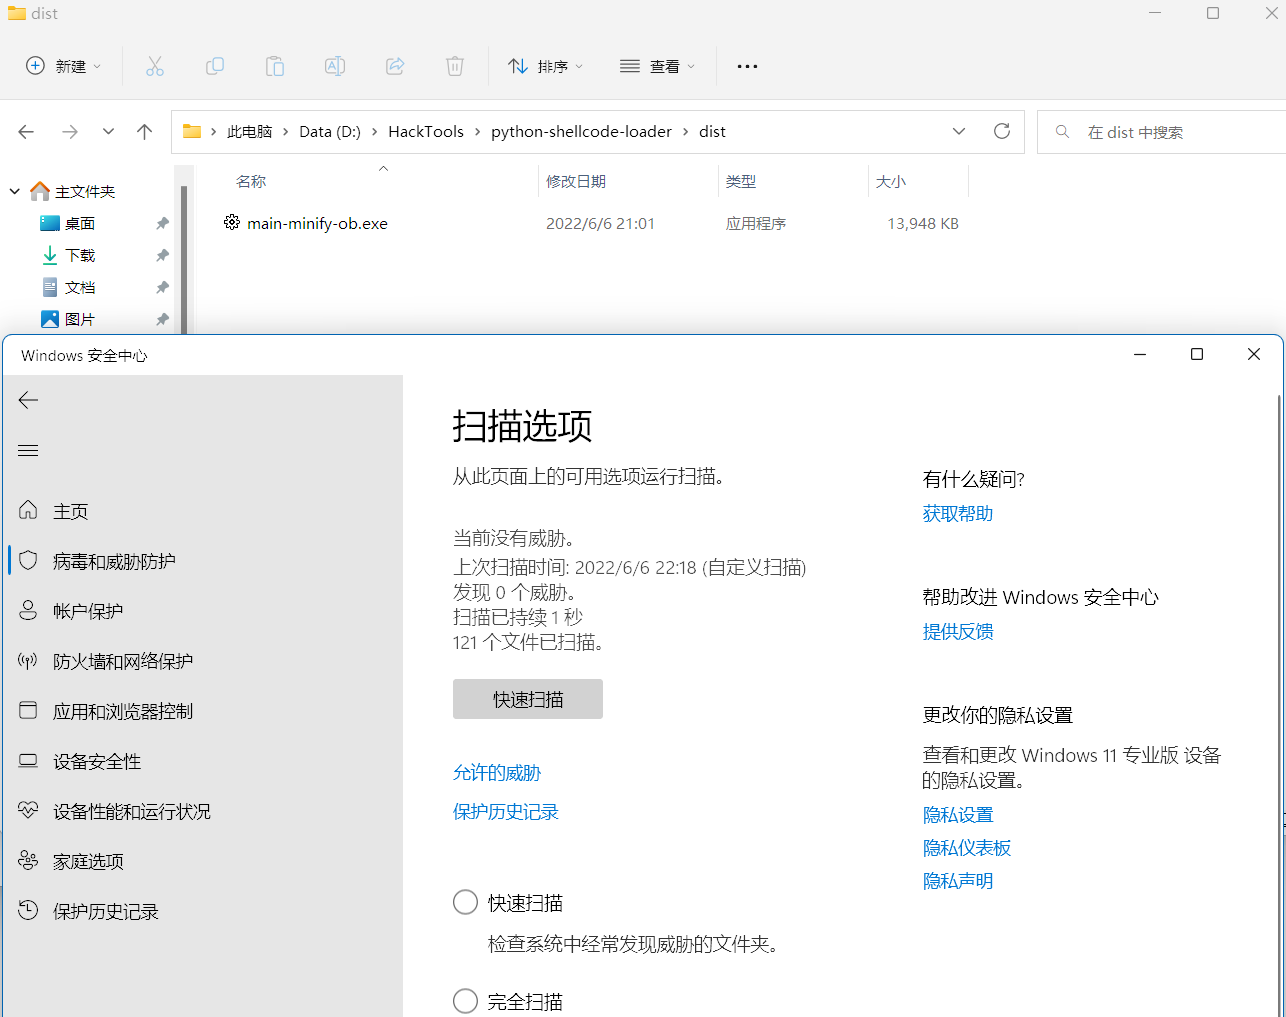Open the 允许的威胁 link

[497, 773]
